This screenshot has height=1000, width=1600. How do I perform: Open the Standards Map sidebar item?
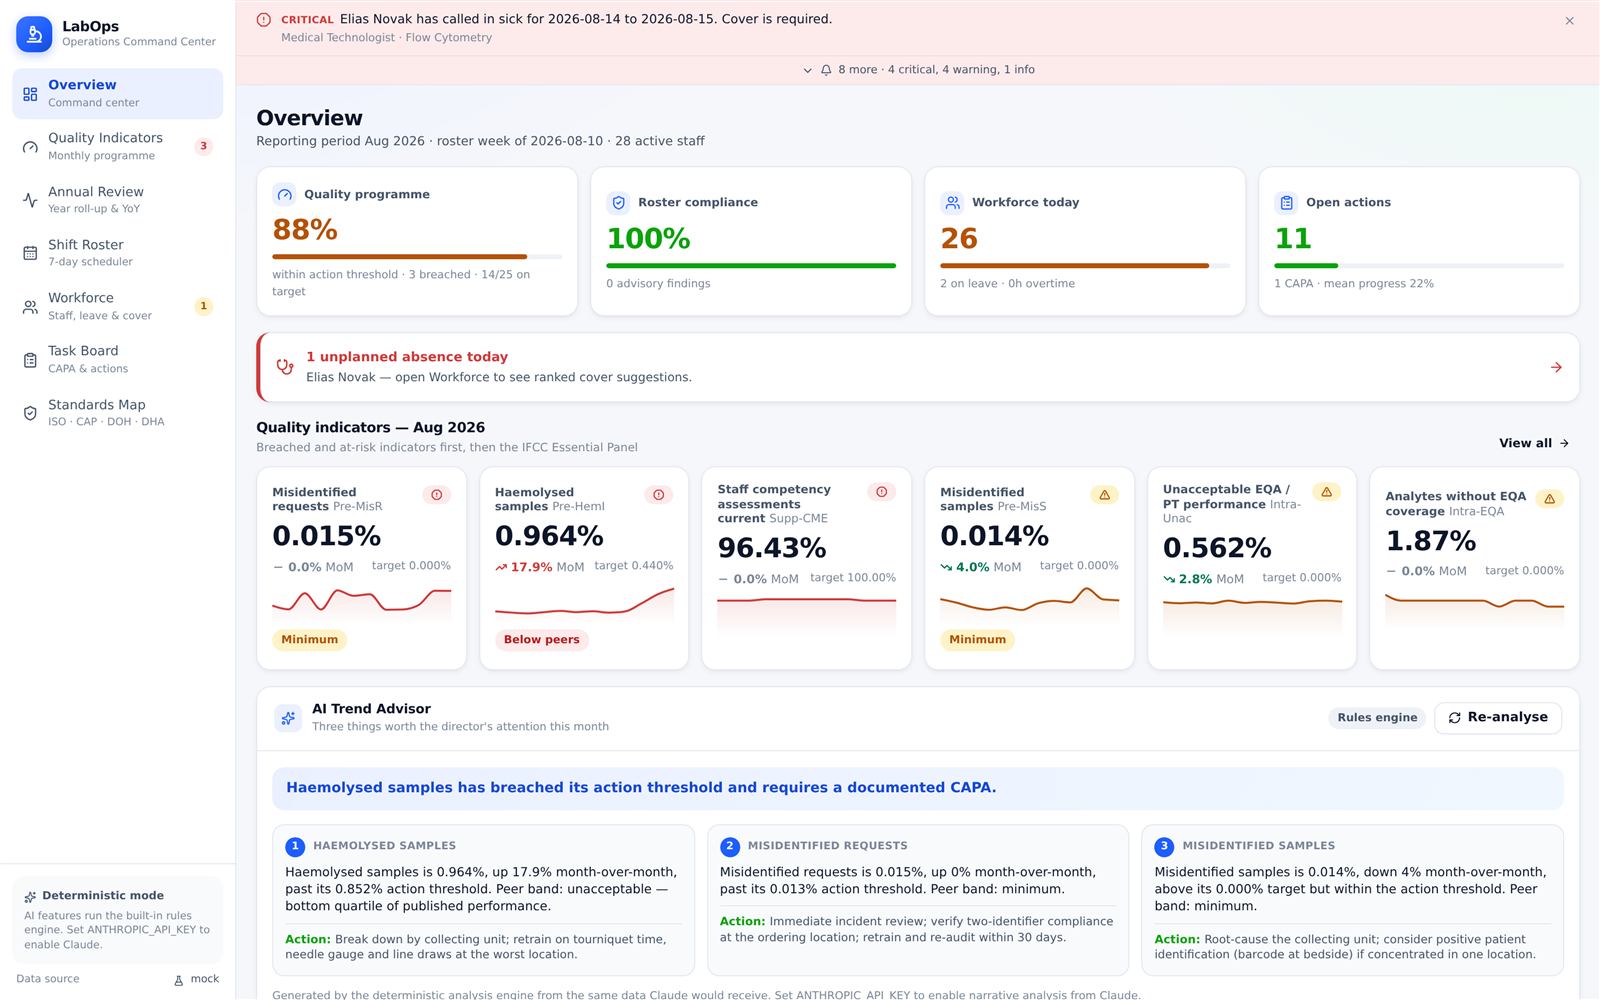pos(118,413)
